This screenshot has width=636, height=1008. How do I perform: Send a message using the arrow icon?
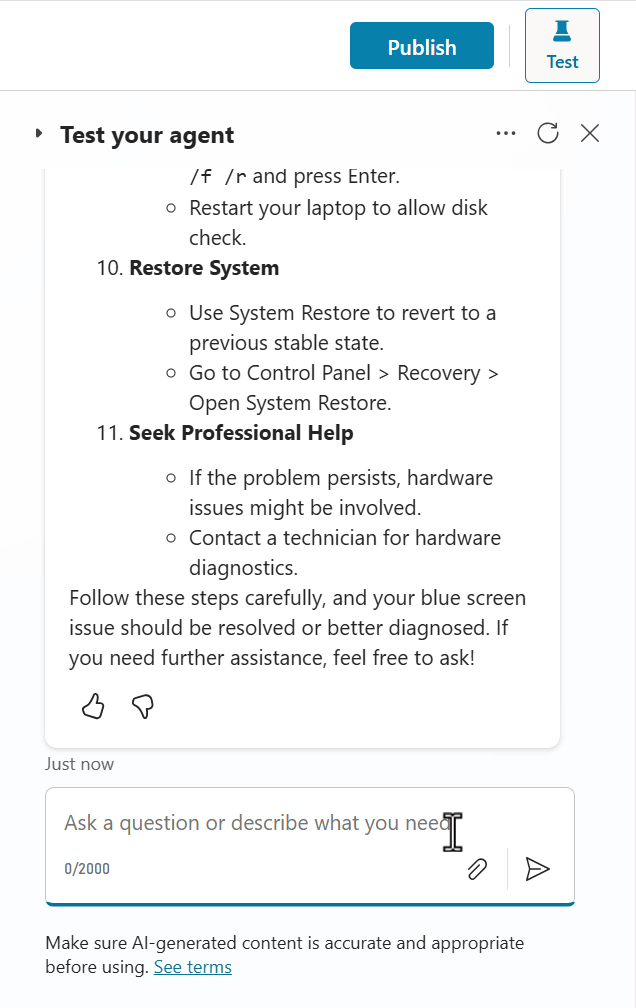[538, 869]
